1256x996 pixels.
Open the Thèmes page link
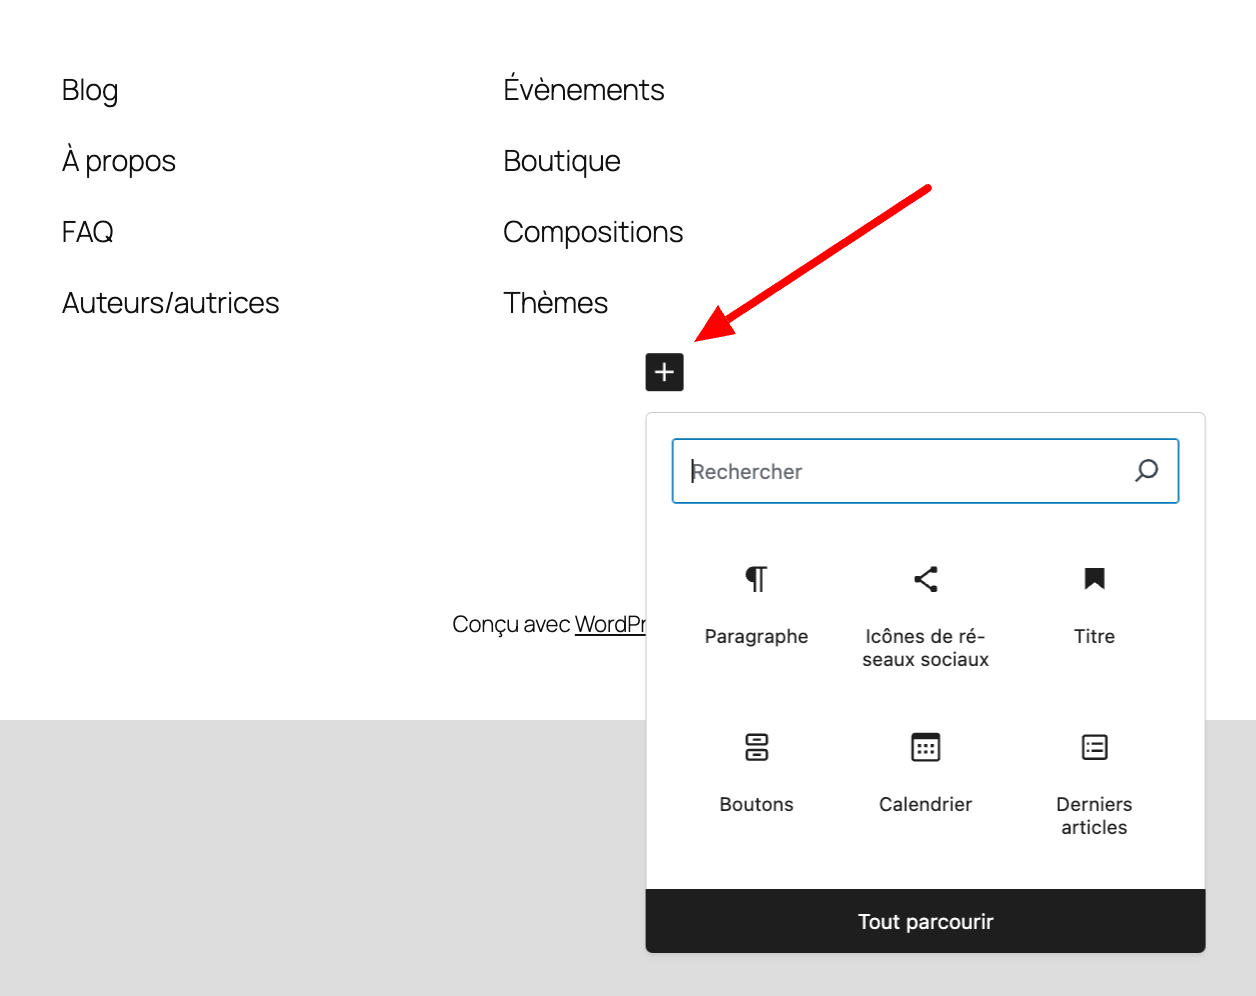click(x=555, y=302)
